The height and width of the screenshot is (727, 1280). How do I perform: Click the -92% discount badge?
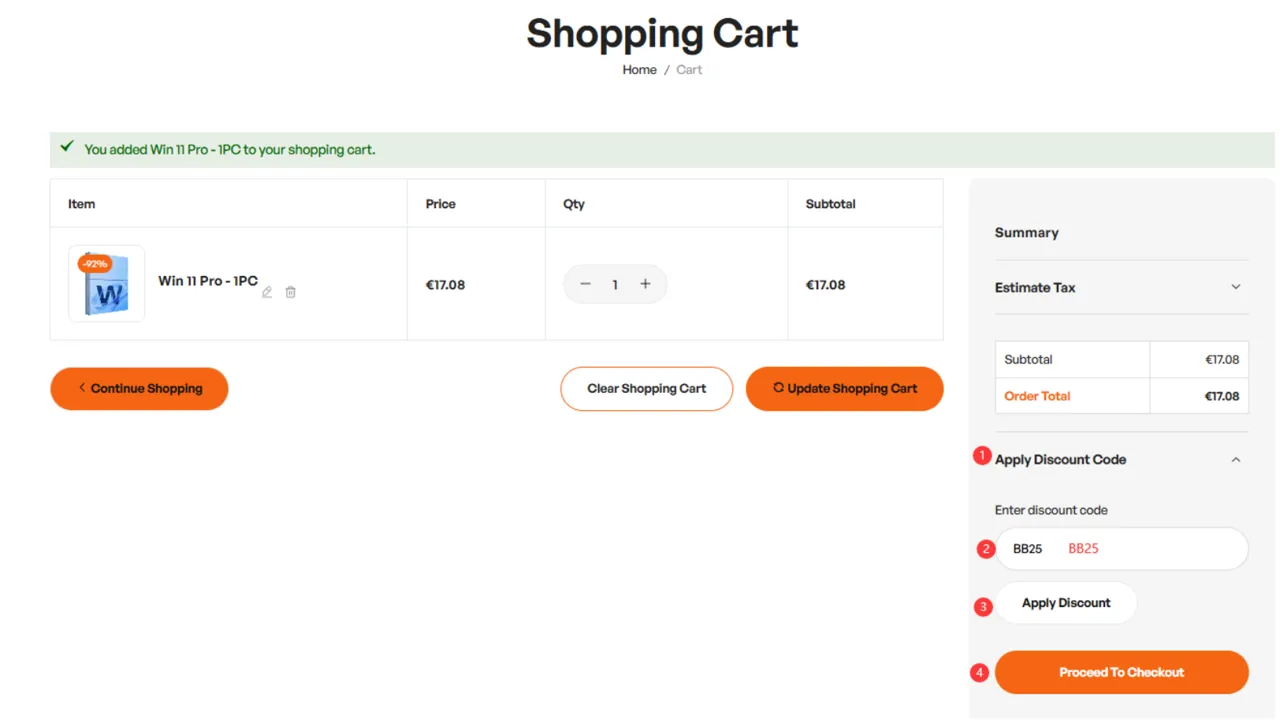click(x=94, y=264)
